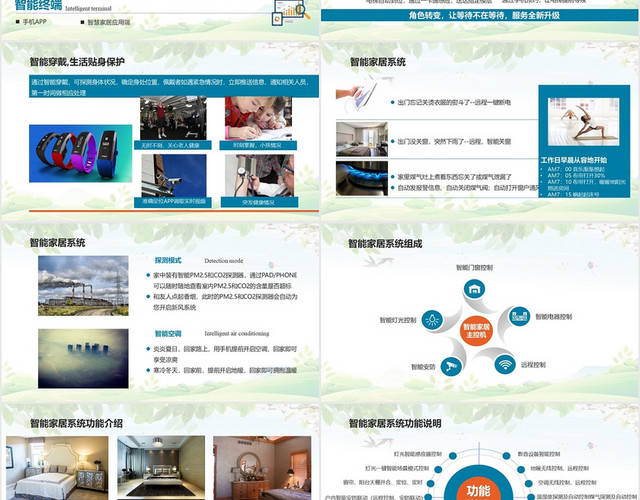Click the blue dot beside 窗帘、阳台天棚开合
This screenshot has width=640, height=500.
[x=431, y=483]
